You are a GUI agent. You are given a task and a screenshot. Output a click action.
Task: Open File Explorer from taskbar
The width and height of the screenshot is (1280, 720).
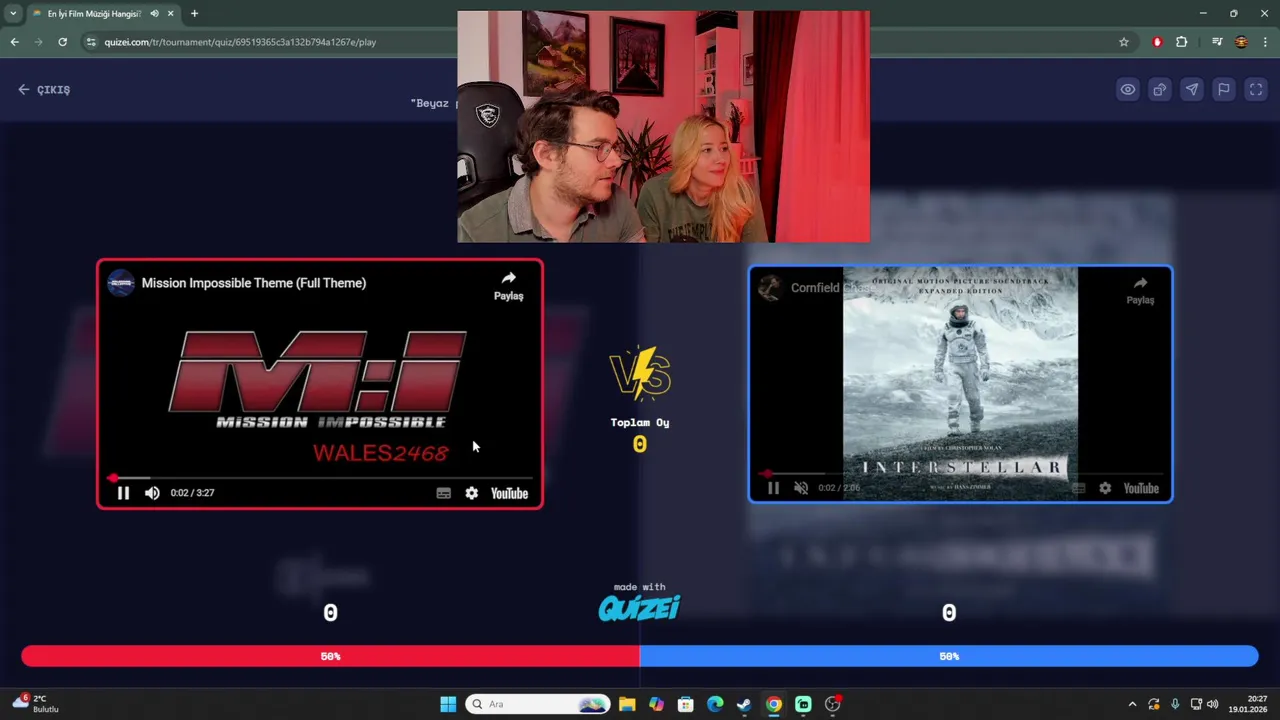coord(627,704)
